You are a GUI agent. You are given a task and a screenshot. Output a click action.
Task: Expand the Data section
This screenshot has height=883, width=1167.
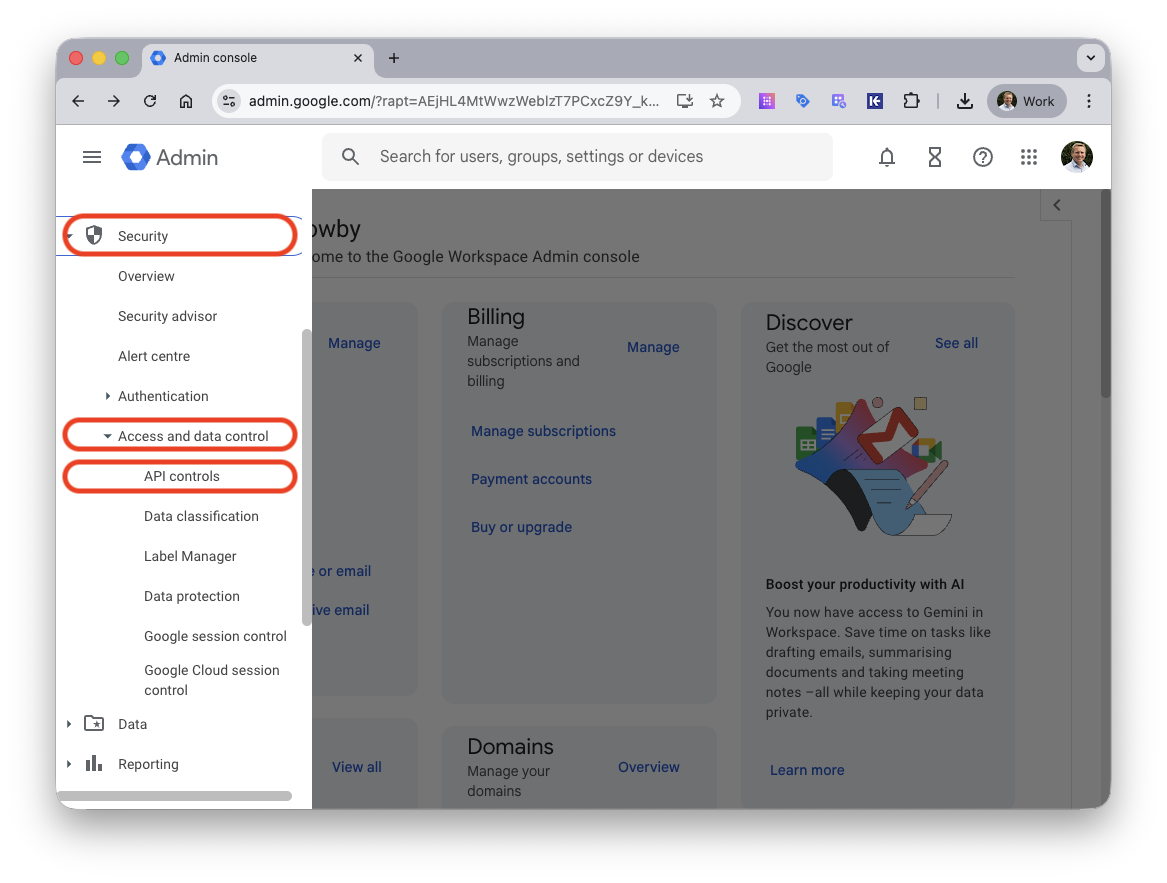click(69, 724)
